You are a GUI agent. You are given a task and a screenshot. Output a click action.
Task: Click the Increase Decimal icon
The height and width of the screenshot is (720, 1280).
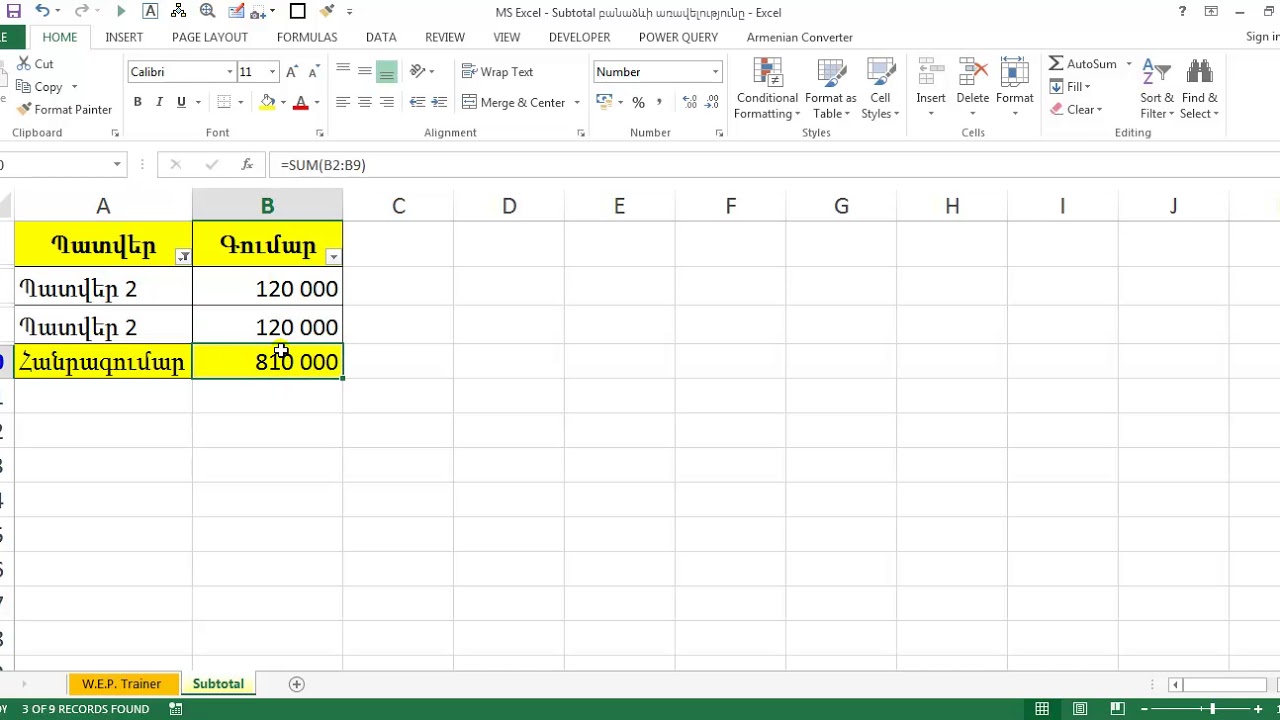click(x=690, y=102)
